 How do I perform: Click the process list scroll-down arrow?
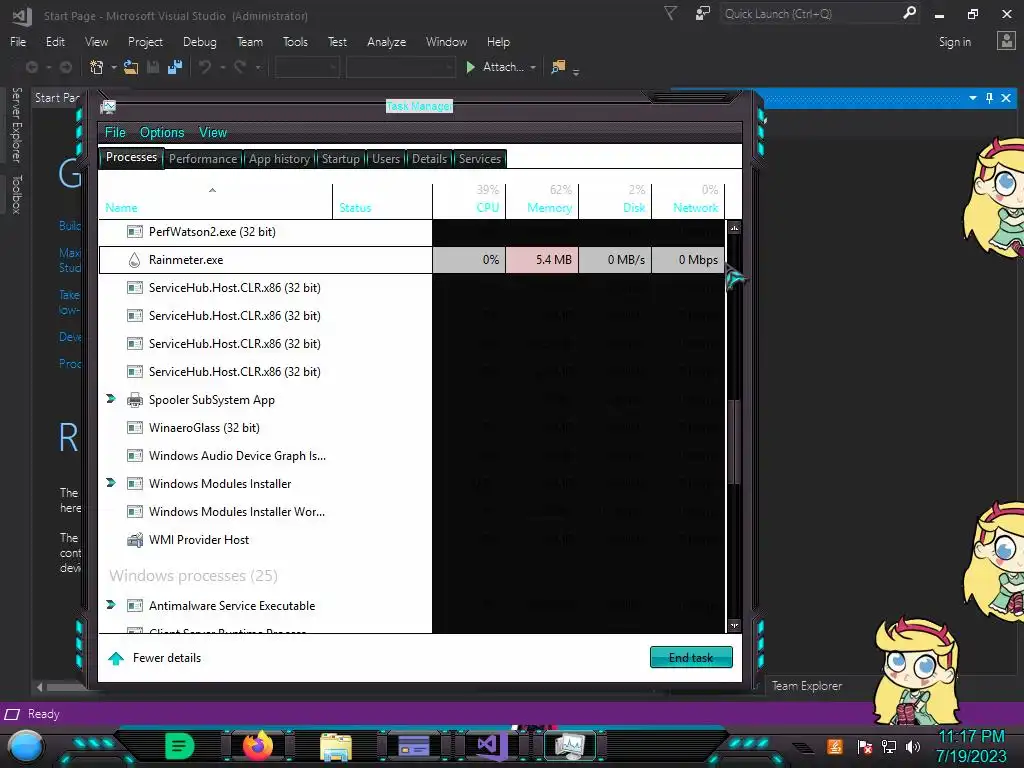pos(734,625)
